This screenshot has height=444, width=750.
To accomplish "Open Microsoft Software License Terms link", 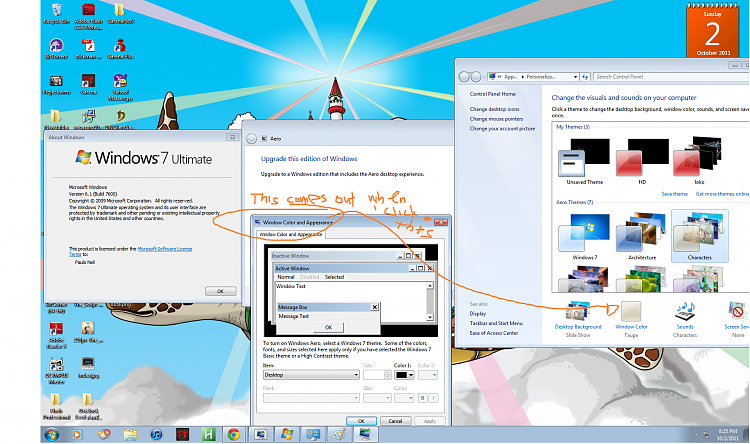I will point(165,249).
